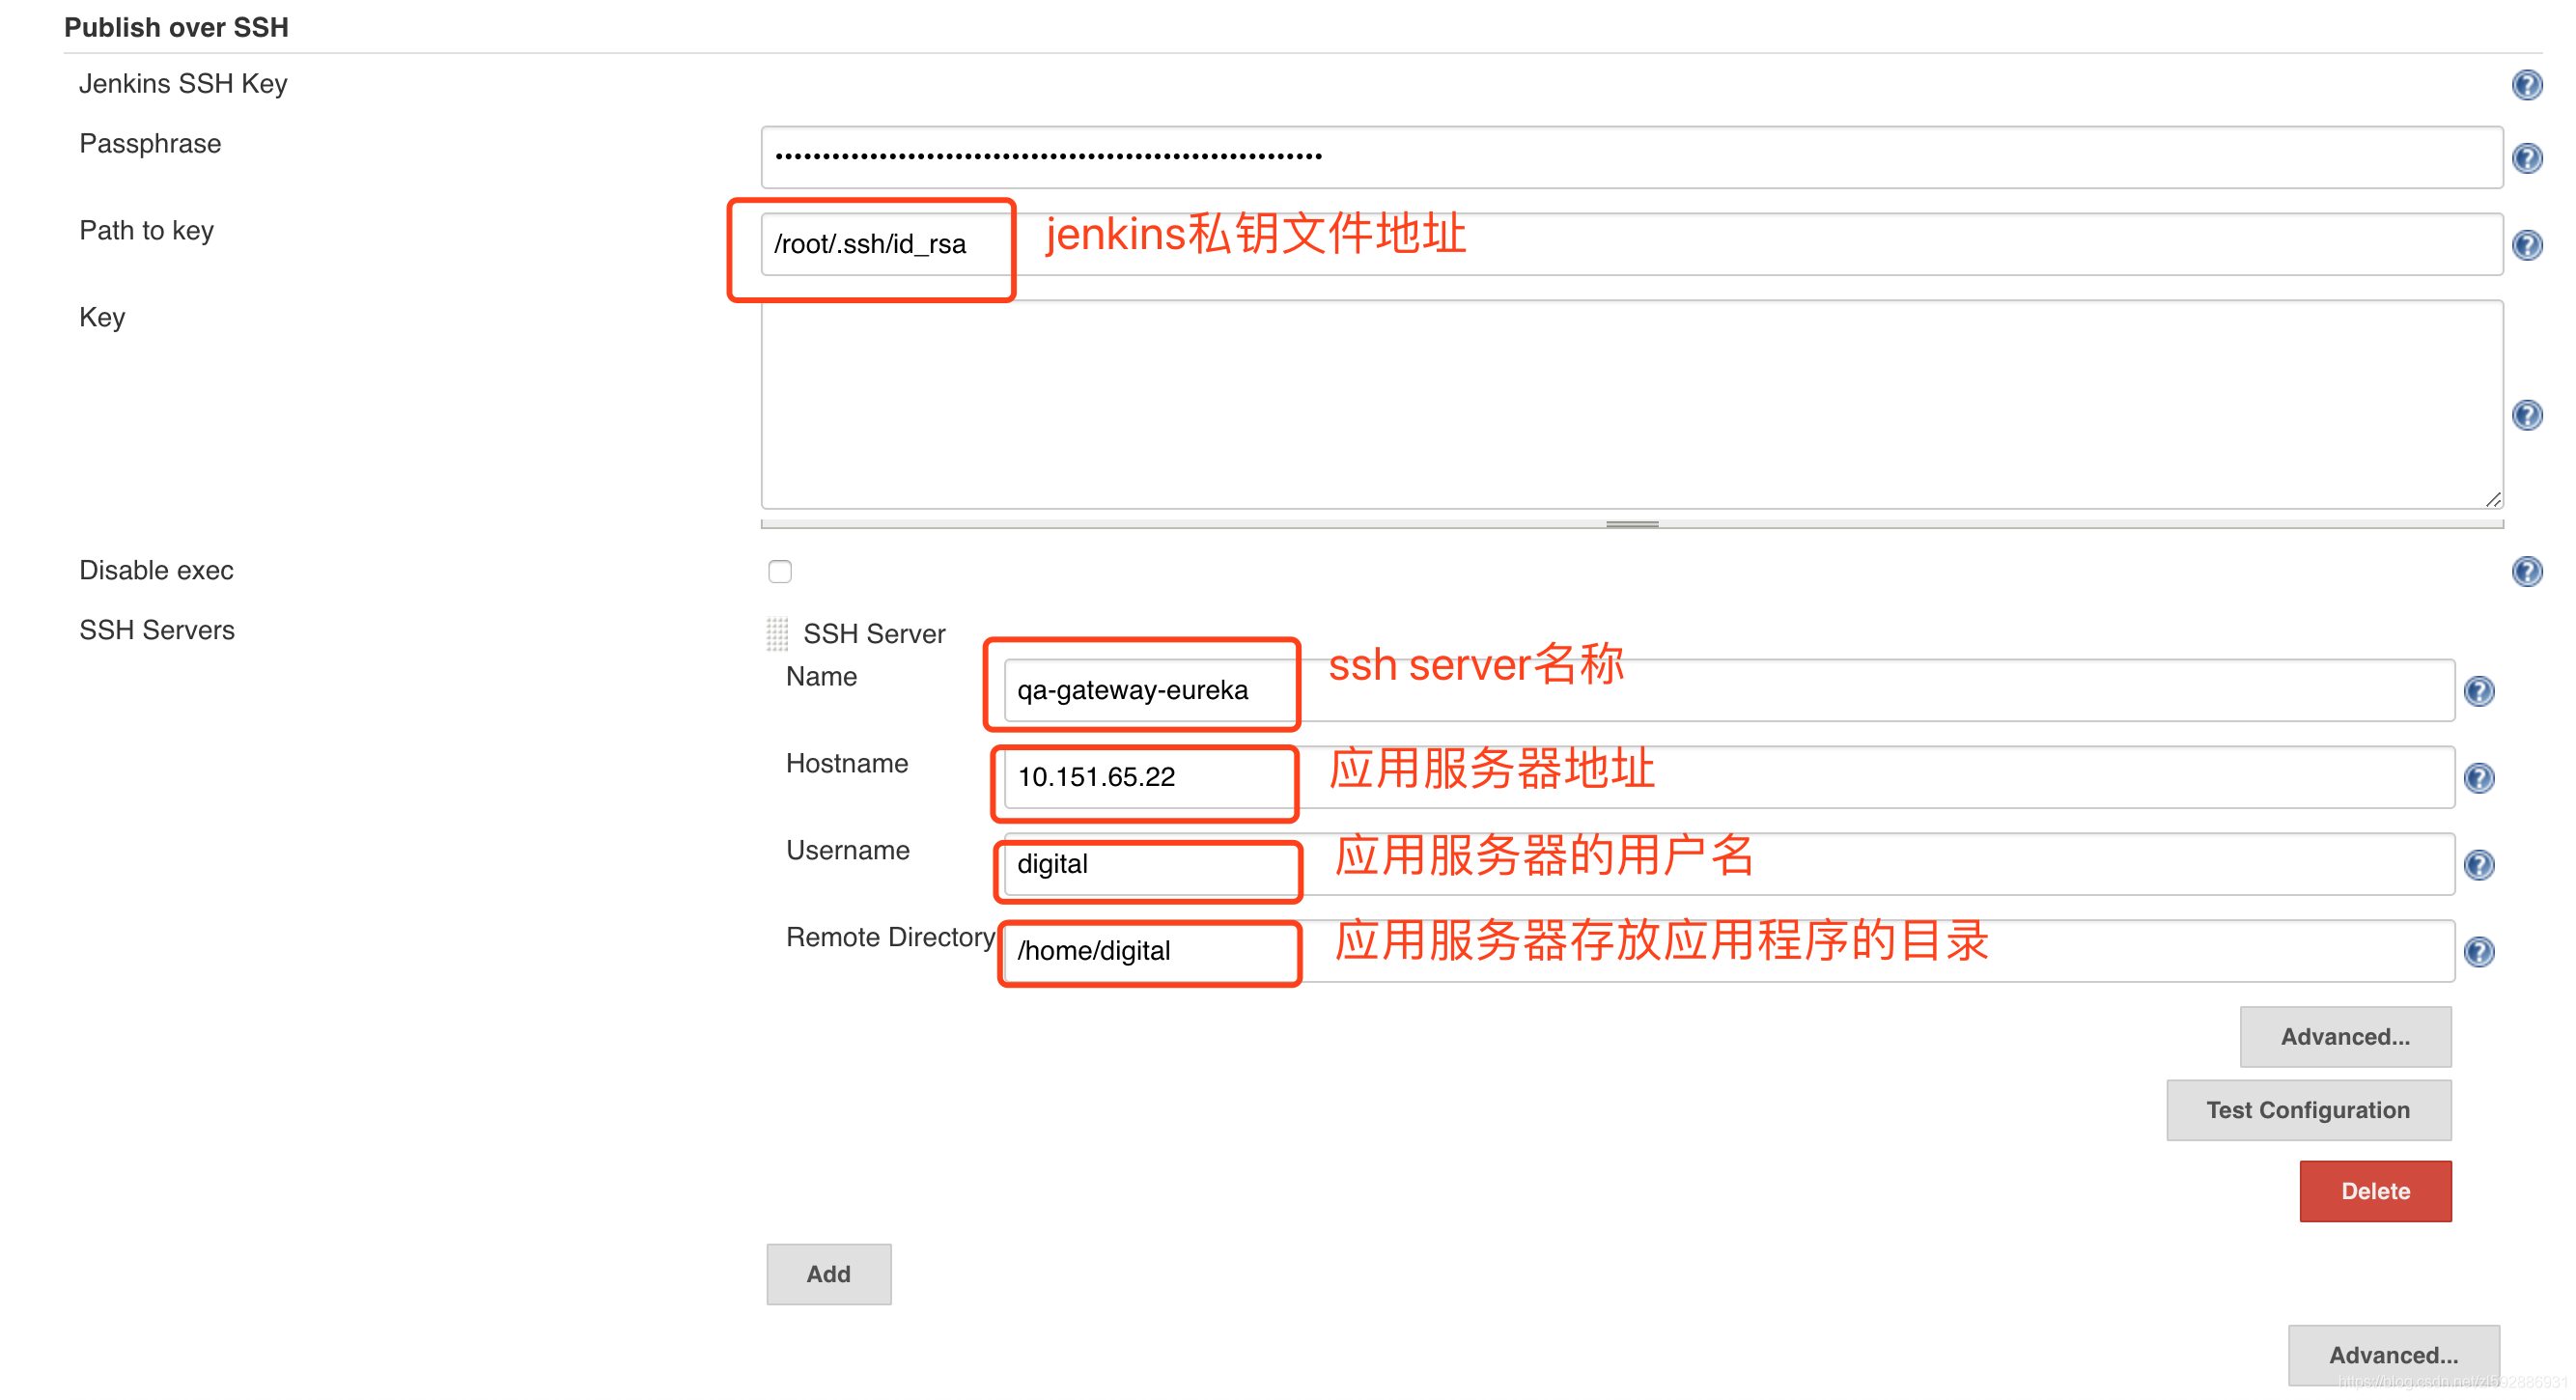Viewport: 2576px width, 1400px height.
Task: Click help icon for Path to key
Action: coord(2526,245)
